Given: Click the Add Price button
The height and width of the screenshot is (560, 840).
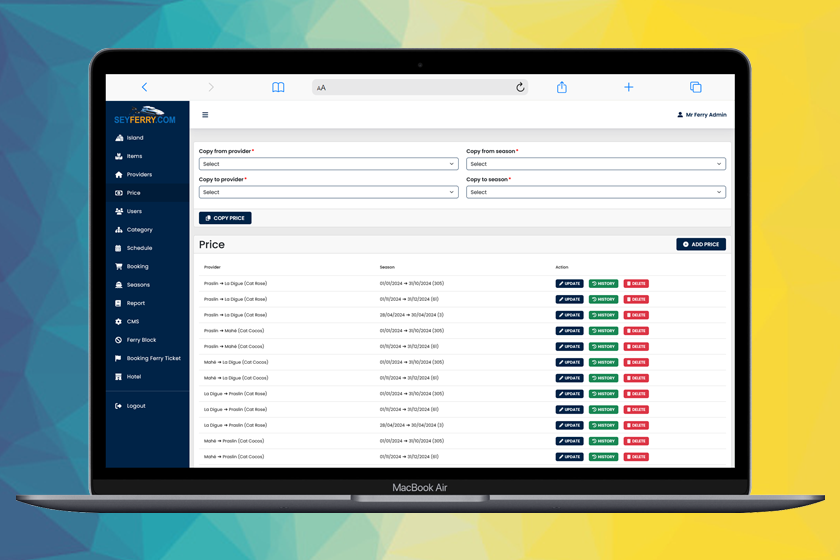Looking at the screenshot, I should 701,244.
